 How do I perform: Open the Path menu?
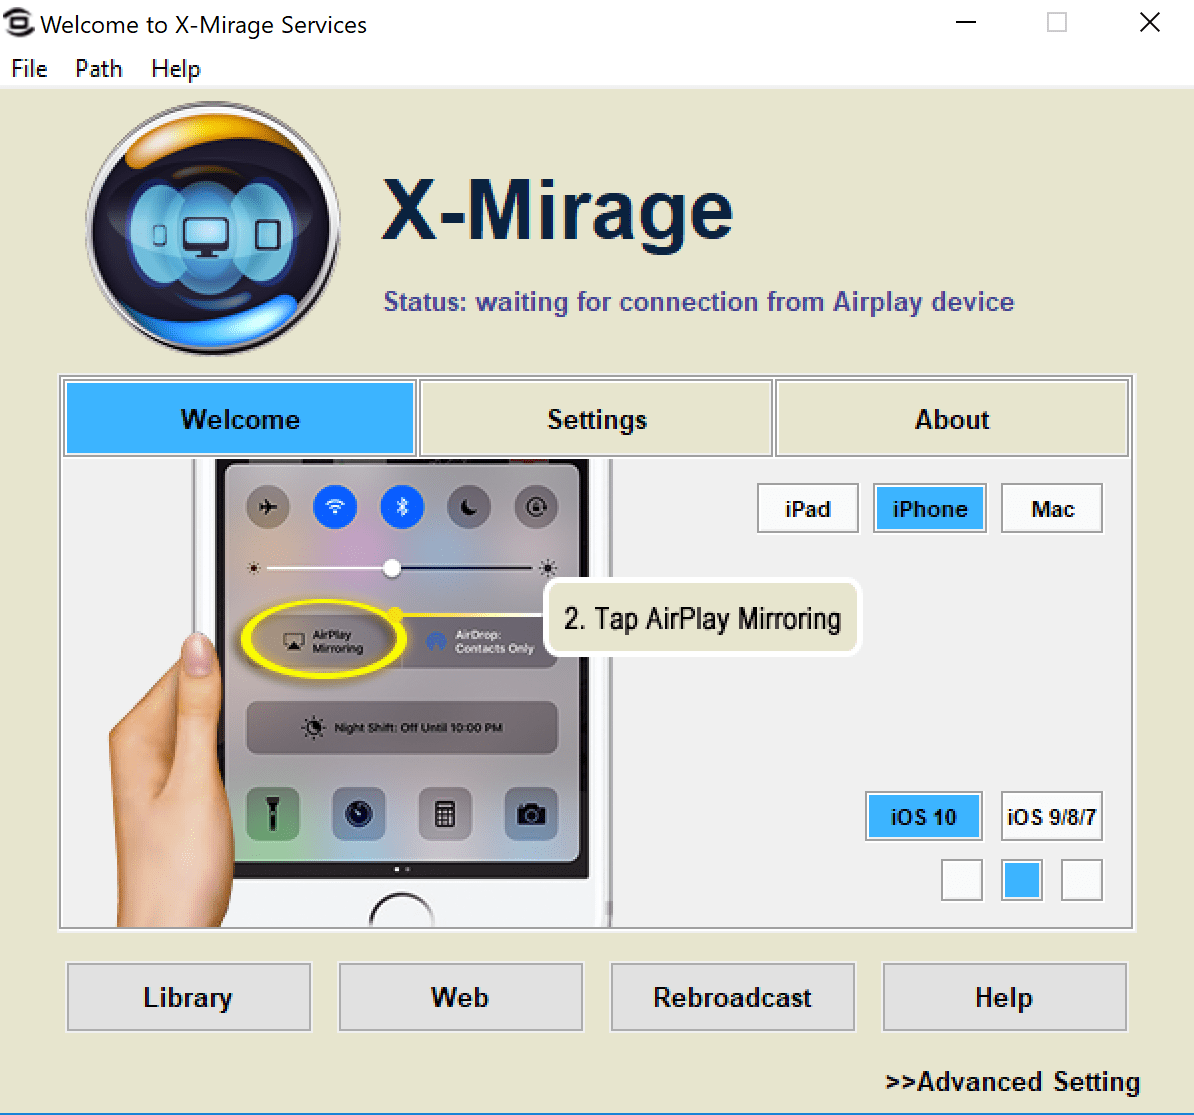[x=98, y=69]
